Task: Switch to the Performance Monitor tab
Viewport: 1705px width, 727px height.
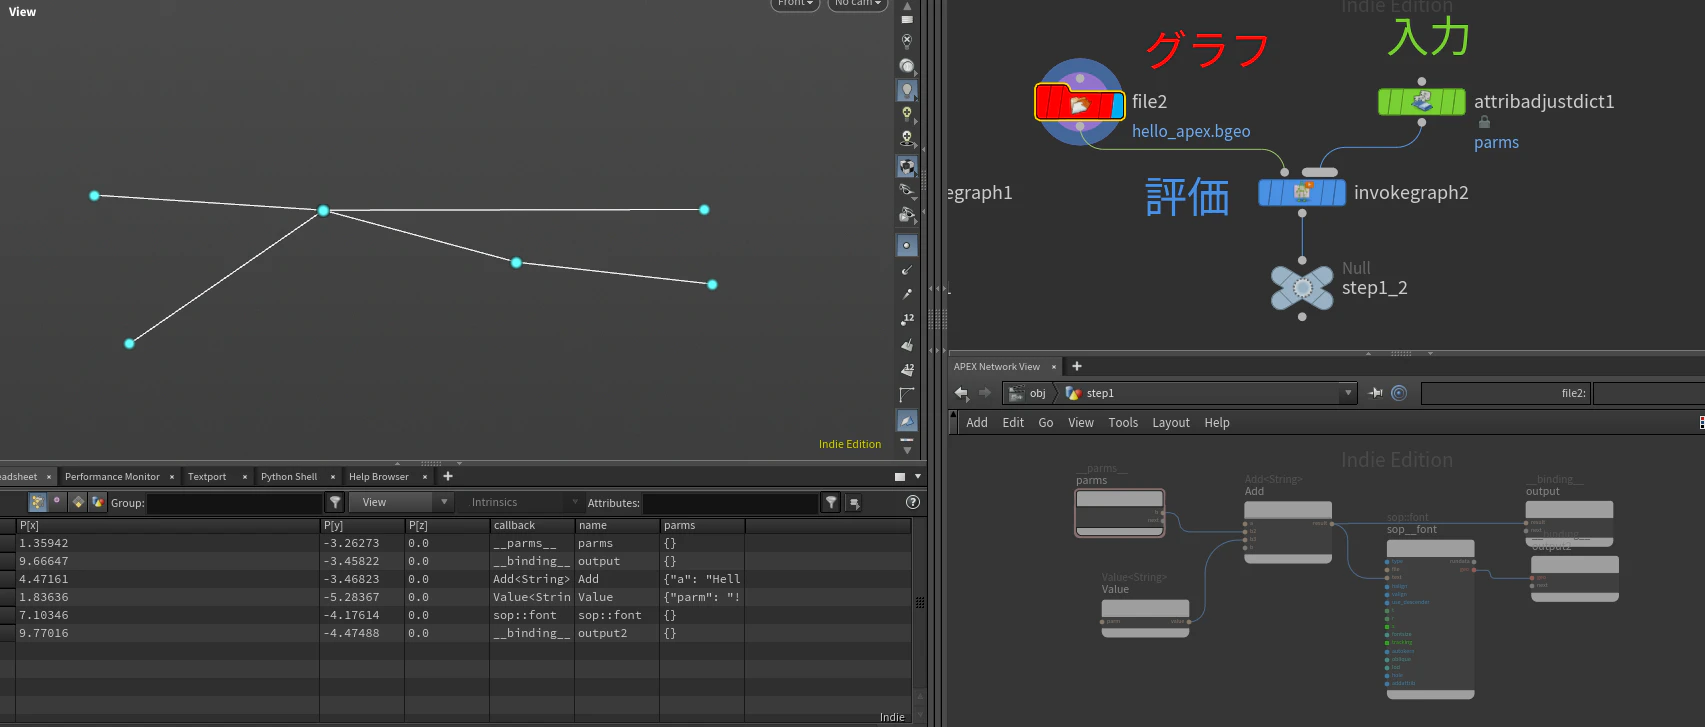Action: (x=112, y=477)
